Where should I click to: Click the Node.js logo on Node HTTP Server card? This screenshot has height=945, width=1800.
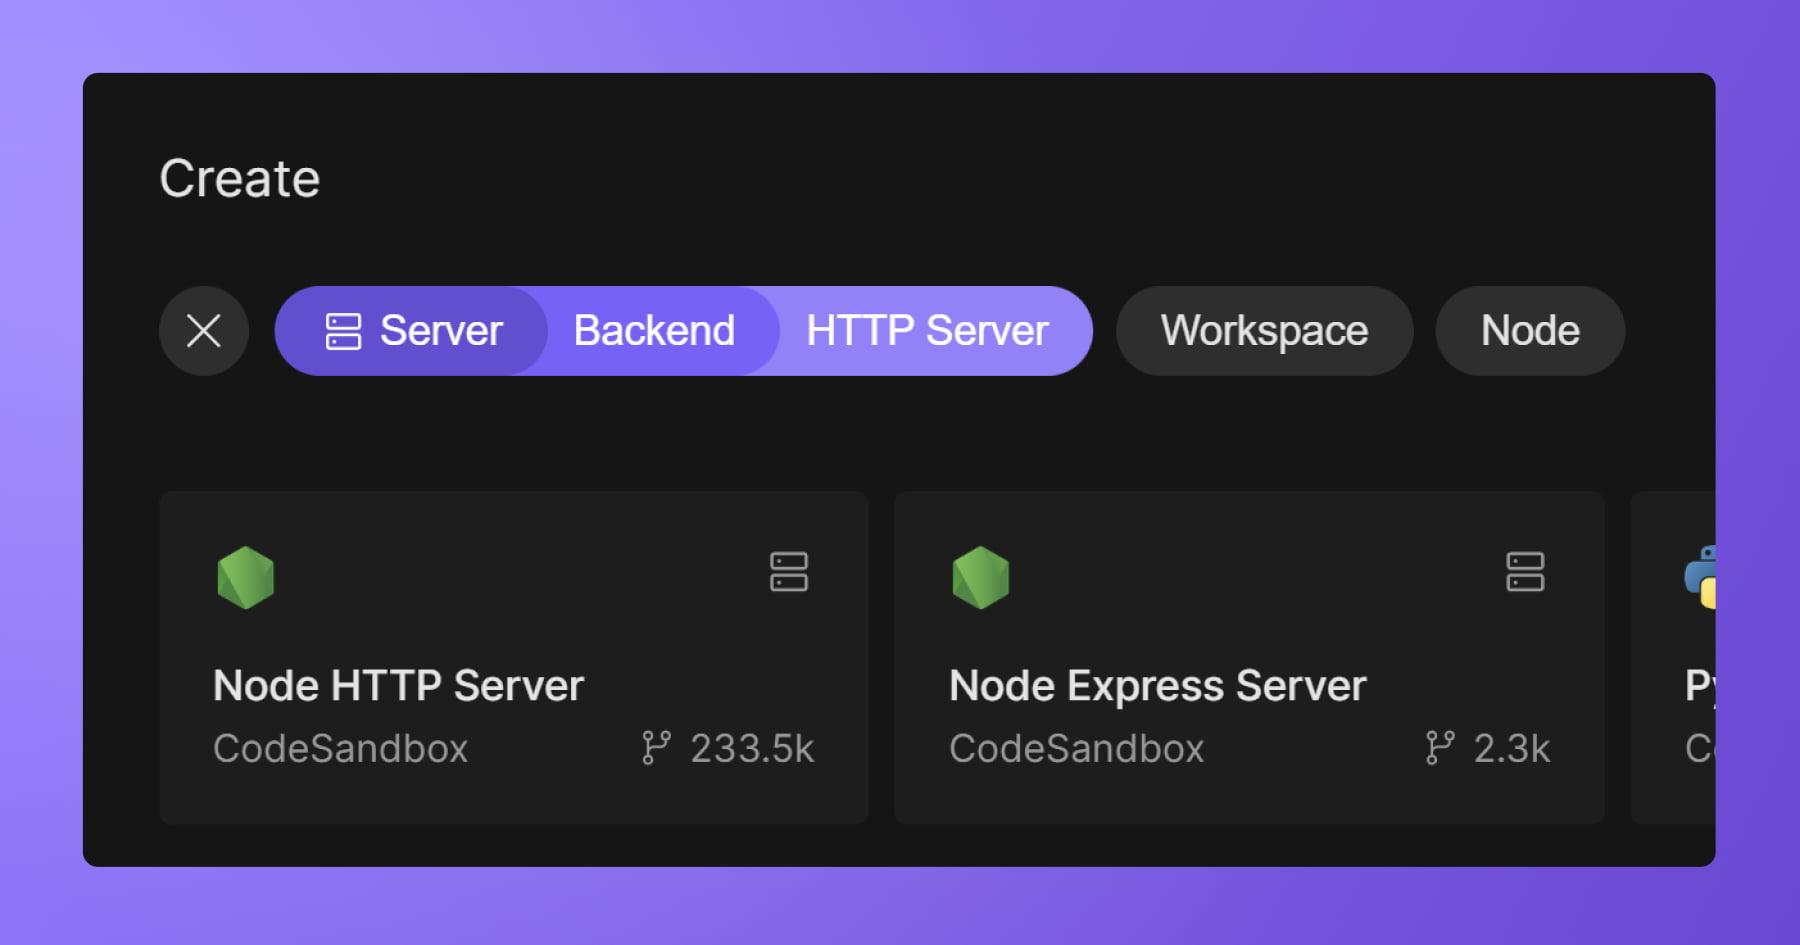pyautogui.click(x=246, y=578)
